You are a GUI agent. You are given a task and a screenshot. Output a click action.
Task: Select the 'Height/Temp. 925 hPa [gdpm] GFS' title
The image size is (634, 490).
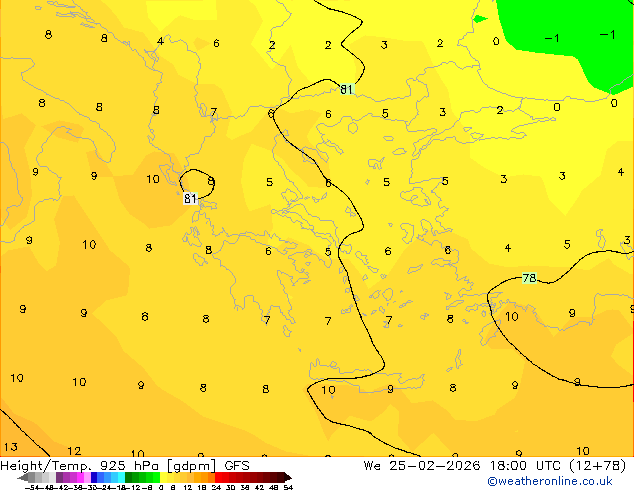125,466
